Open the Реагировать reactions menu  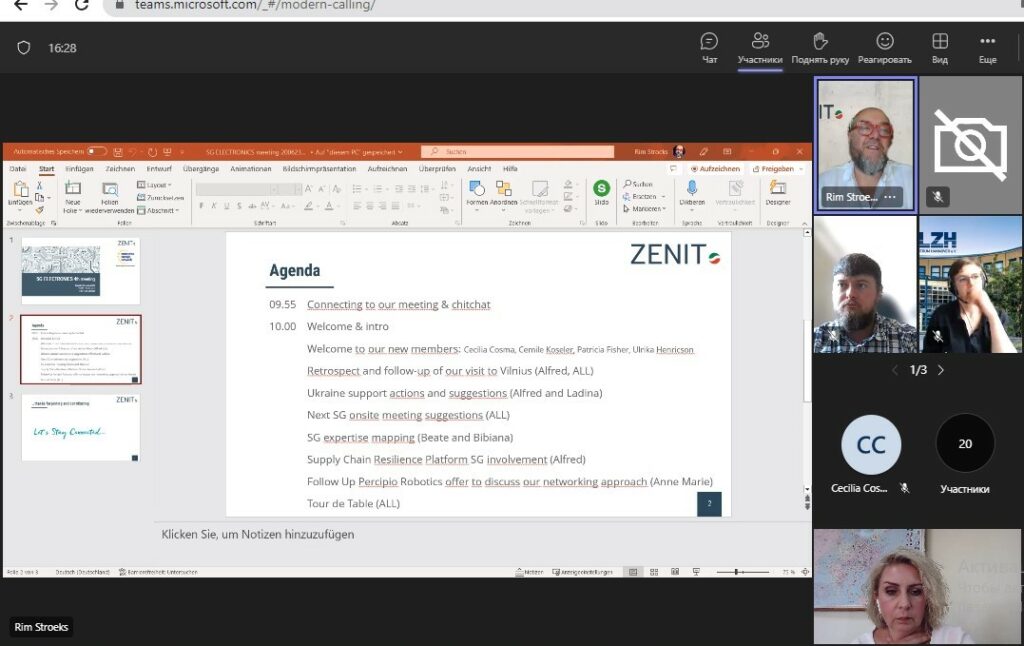pos(884,47)
